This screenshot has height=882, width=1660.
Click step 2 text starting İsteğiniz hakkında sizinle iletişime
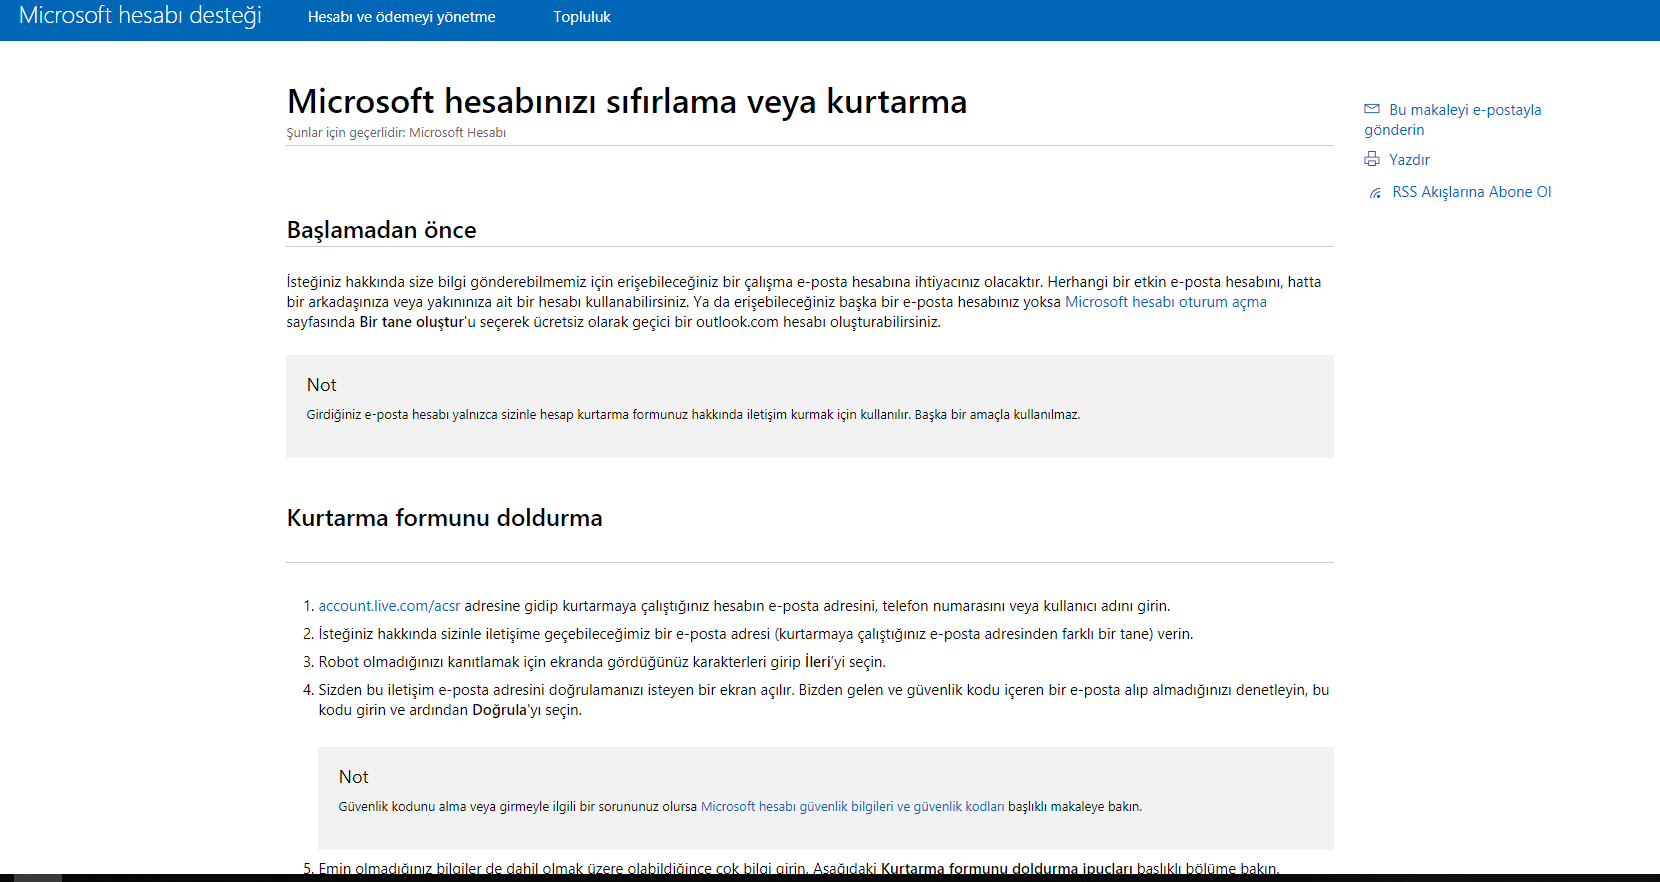pyautogui.click(x=756, y=634)
